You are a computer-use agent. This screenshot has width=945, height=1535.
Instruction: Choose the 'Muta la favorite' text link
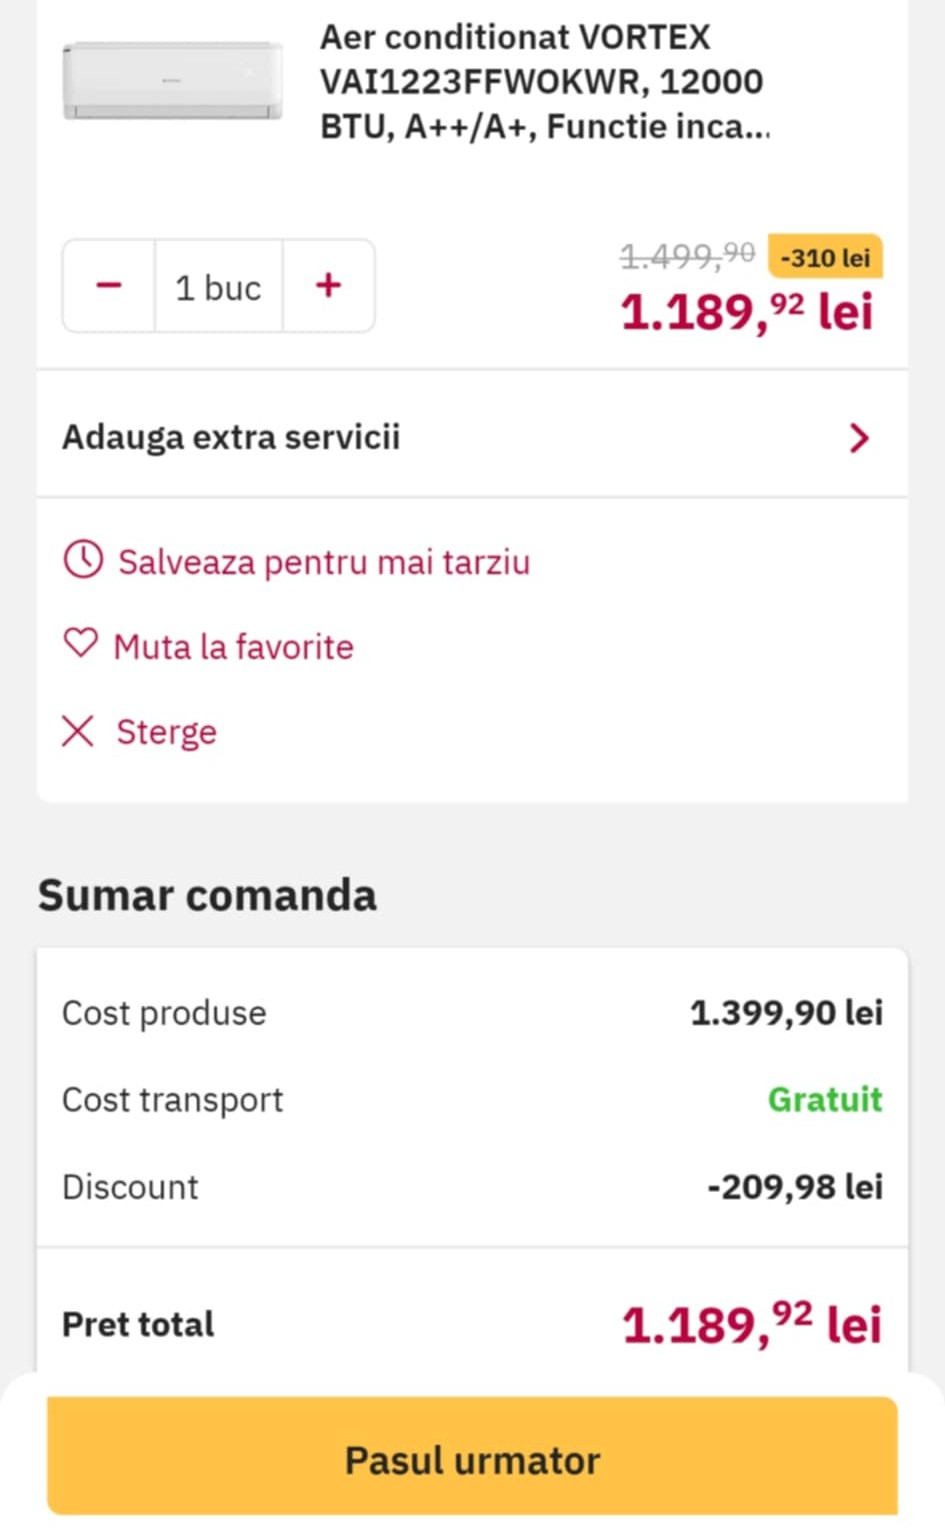(234, 647)
